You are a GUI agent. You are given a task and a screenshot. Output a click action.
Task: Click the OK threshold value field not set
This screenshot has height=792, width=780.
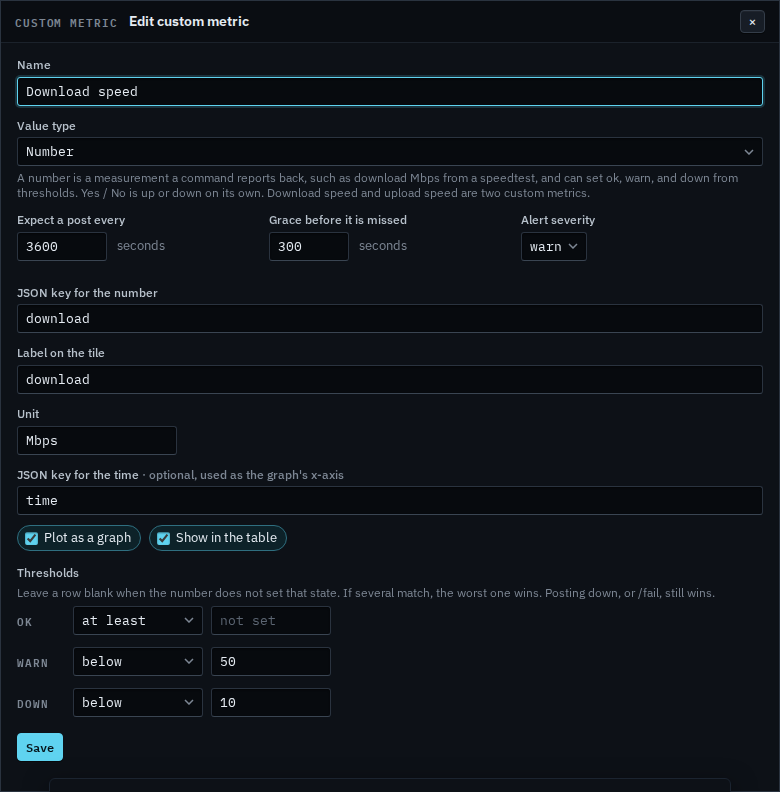(x=271, y=620)
